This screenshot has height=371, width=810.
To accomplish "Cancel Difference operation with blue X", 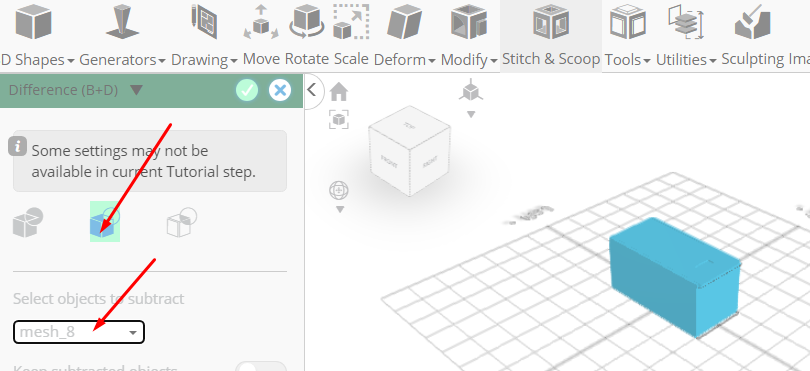I will coord(280,90).
